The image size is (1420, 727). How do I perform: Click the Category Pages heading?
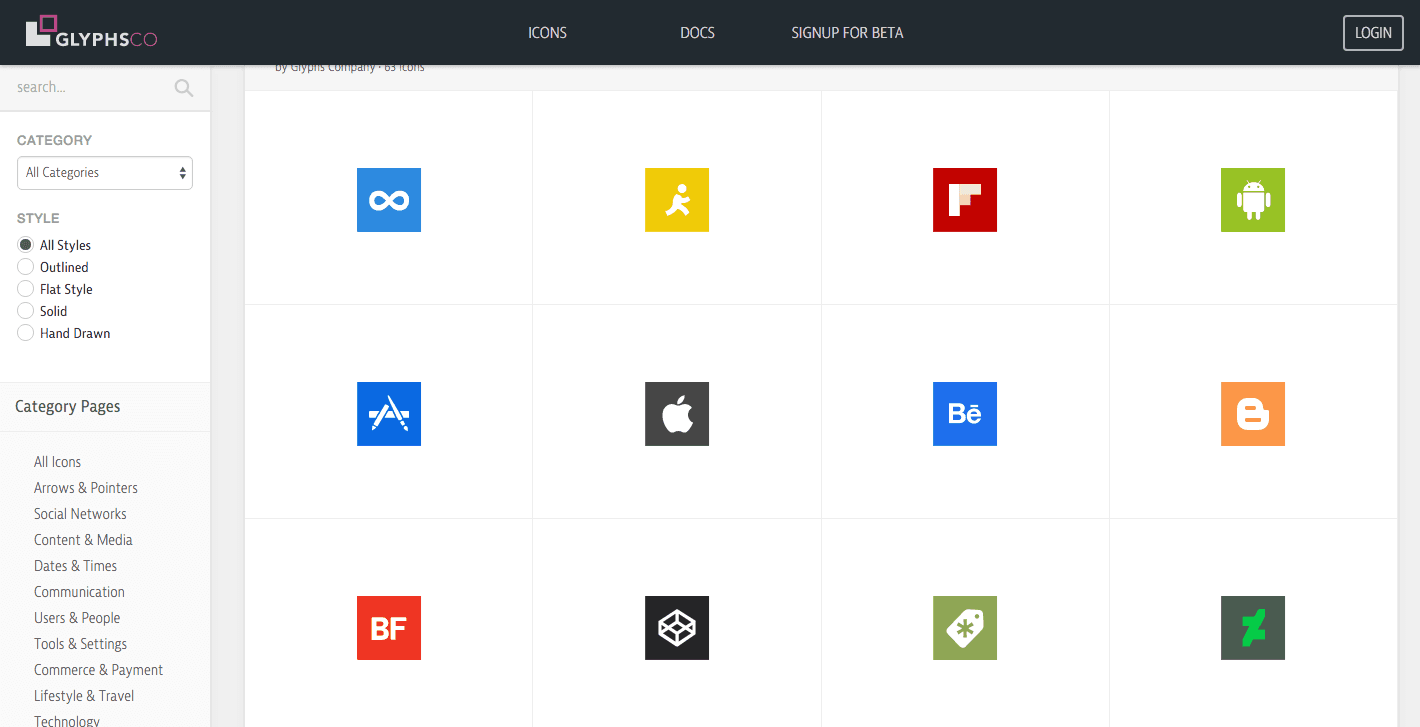click(68, 406)
